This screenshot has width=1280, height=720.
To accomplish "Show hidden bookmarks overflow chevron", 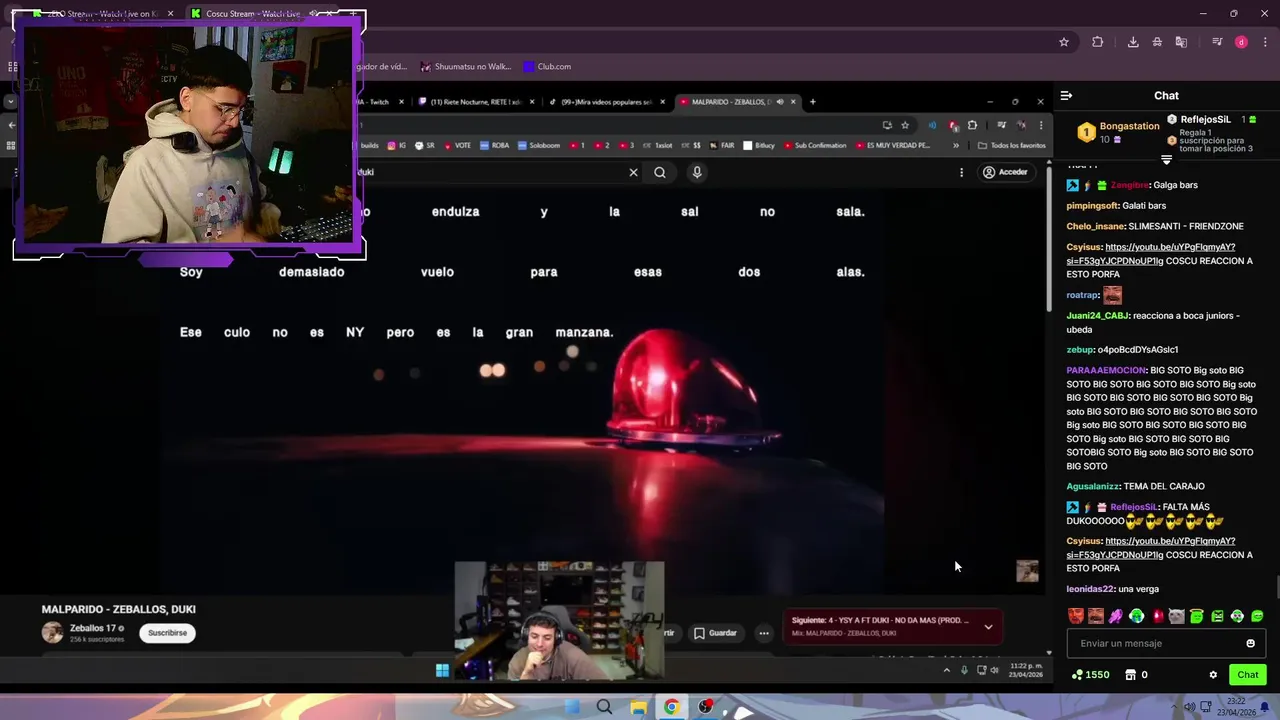I will (x=955, y=145).
